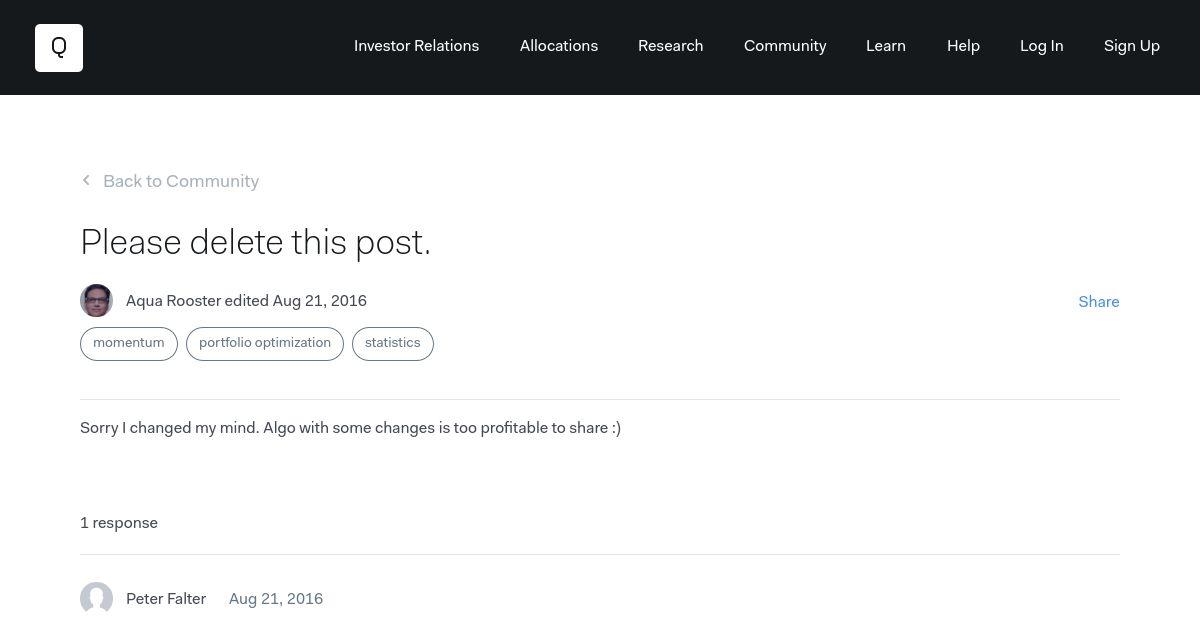Open the Learn menu item

tap(886, 46)
